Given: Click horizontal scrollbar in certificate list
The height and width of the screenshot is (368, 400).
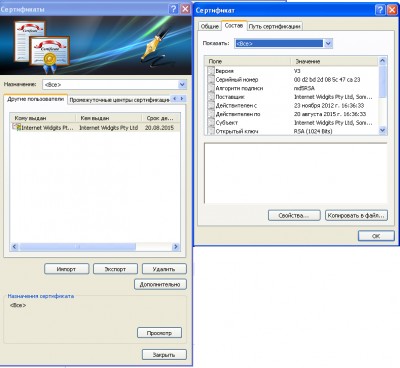Looking at the screenshot, I should coord(95,247).
